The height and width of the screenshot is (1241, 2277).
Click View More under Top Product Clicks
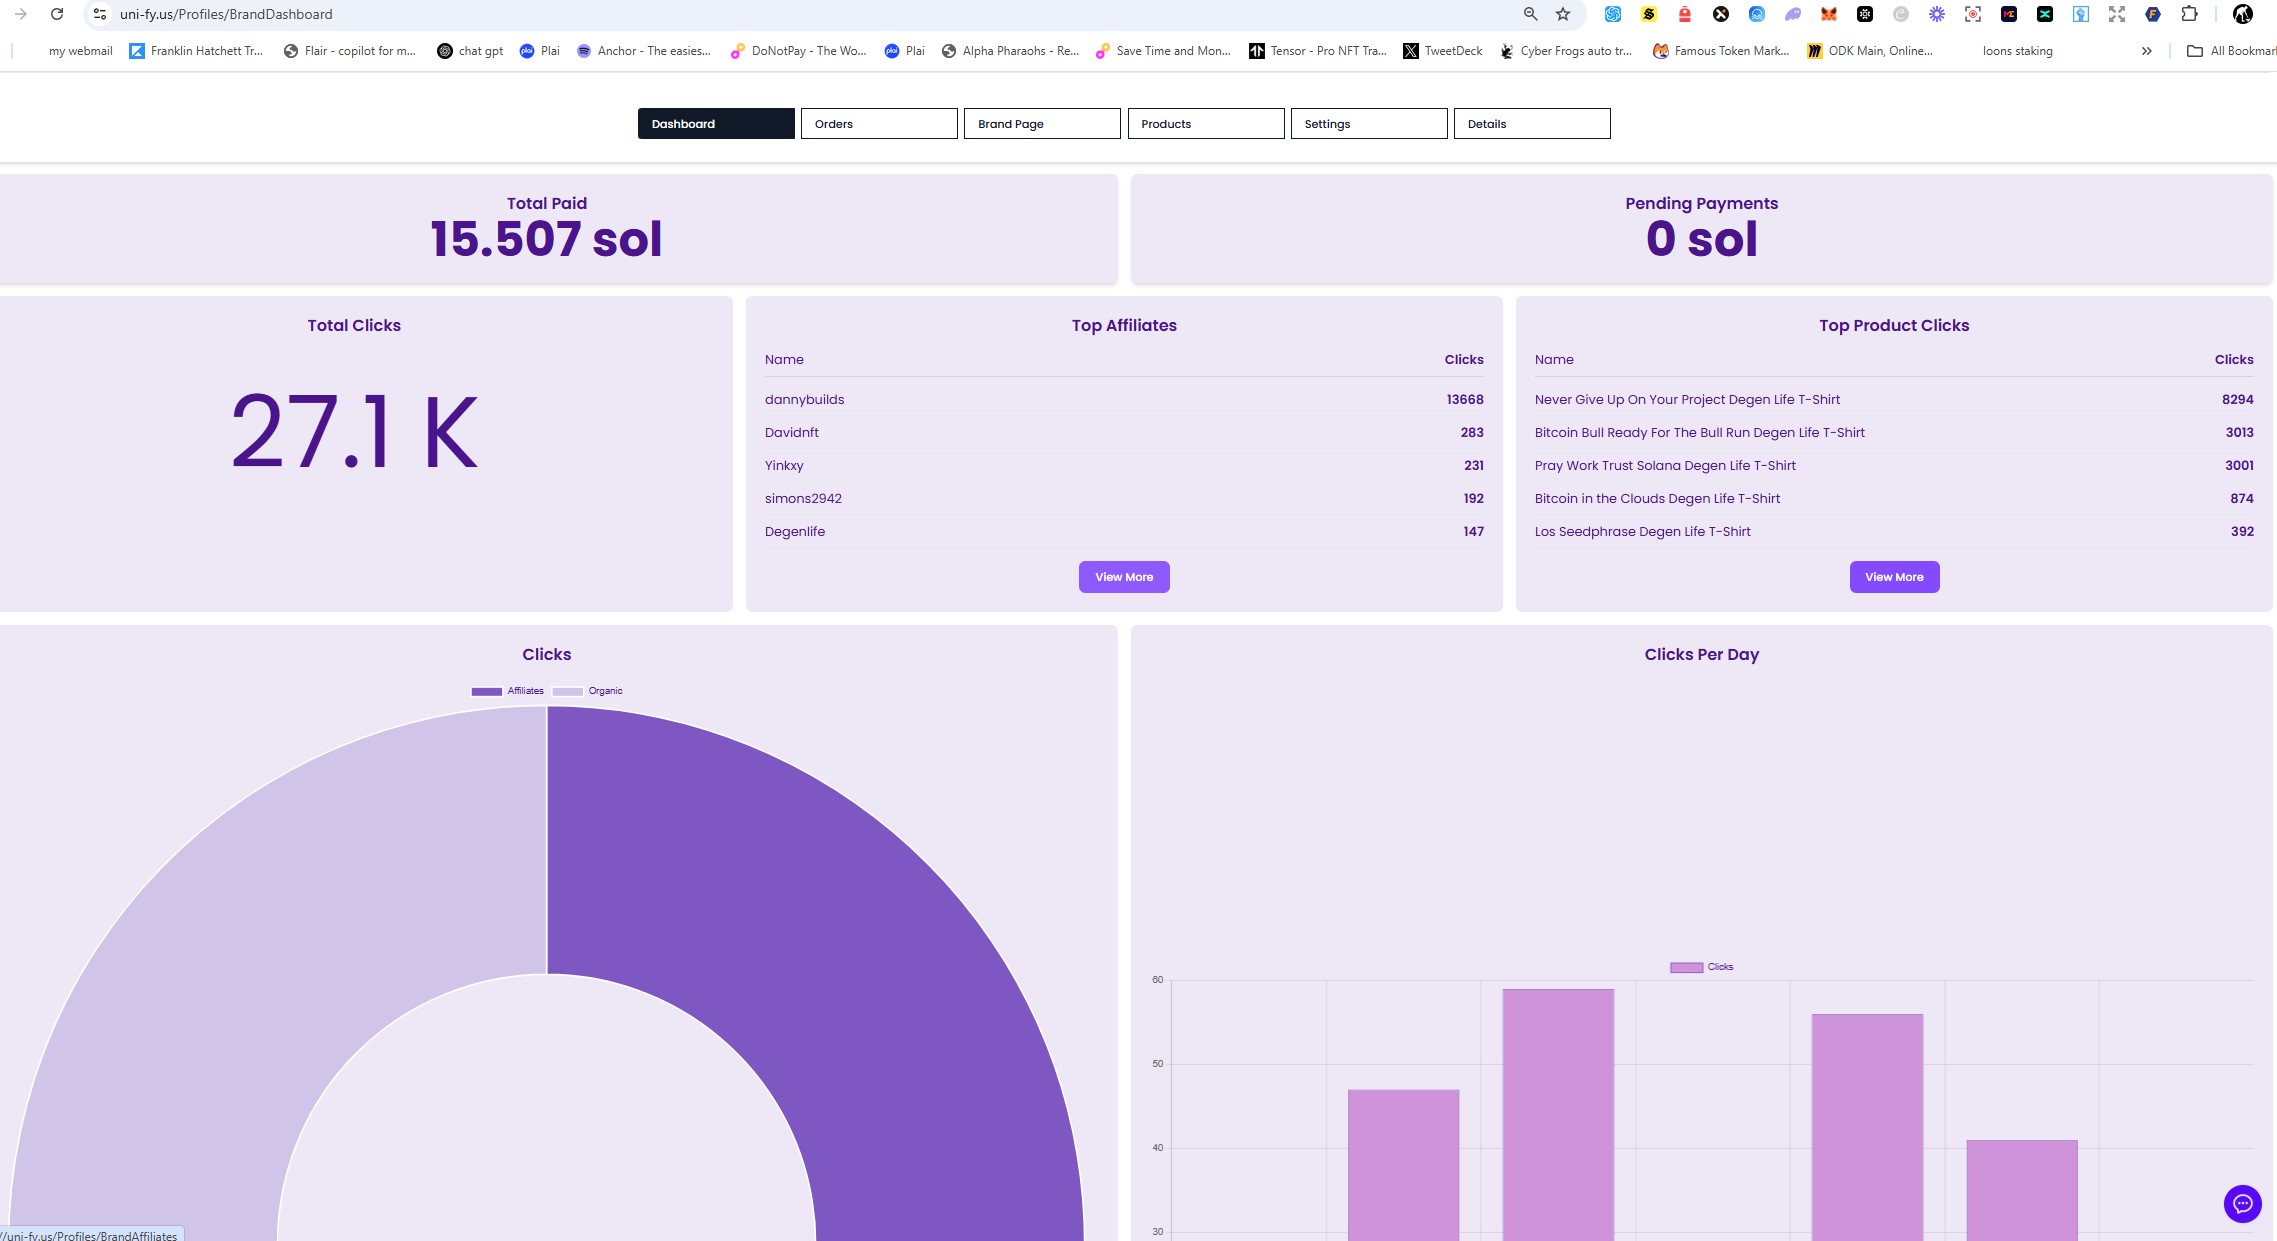click(1894, 577)
